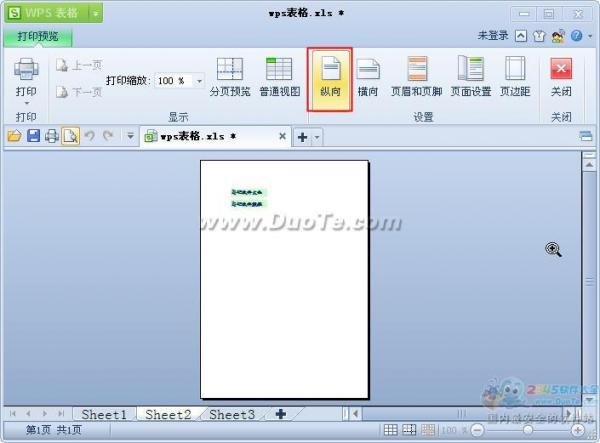Collapse the ribbon with the caret icon
Image resolution: width=600 pixels, height=443 pixels.
[521, 36]
